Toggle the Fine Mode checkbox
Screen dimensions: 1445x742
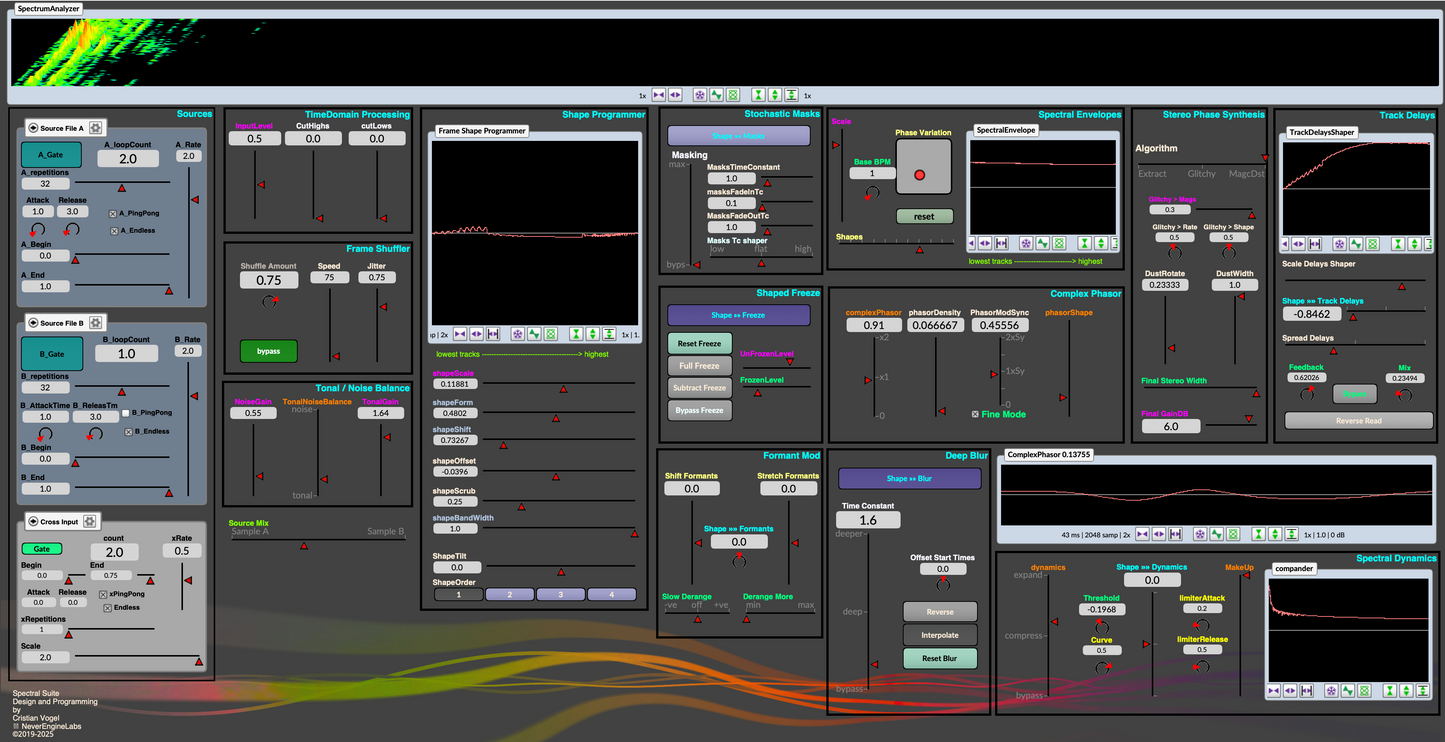(976, 414)
